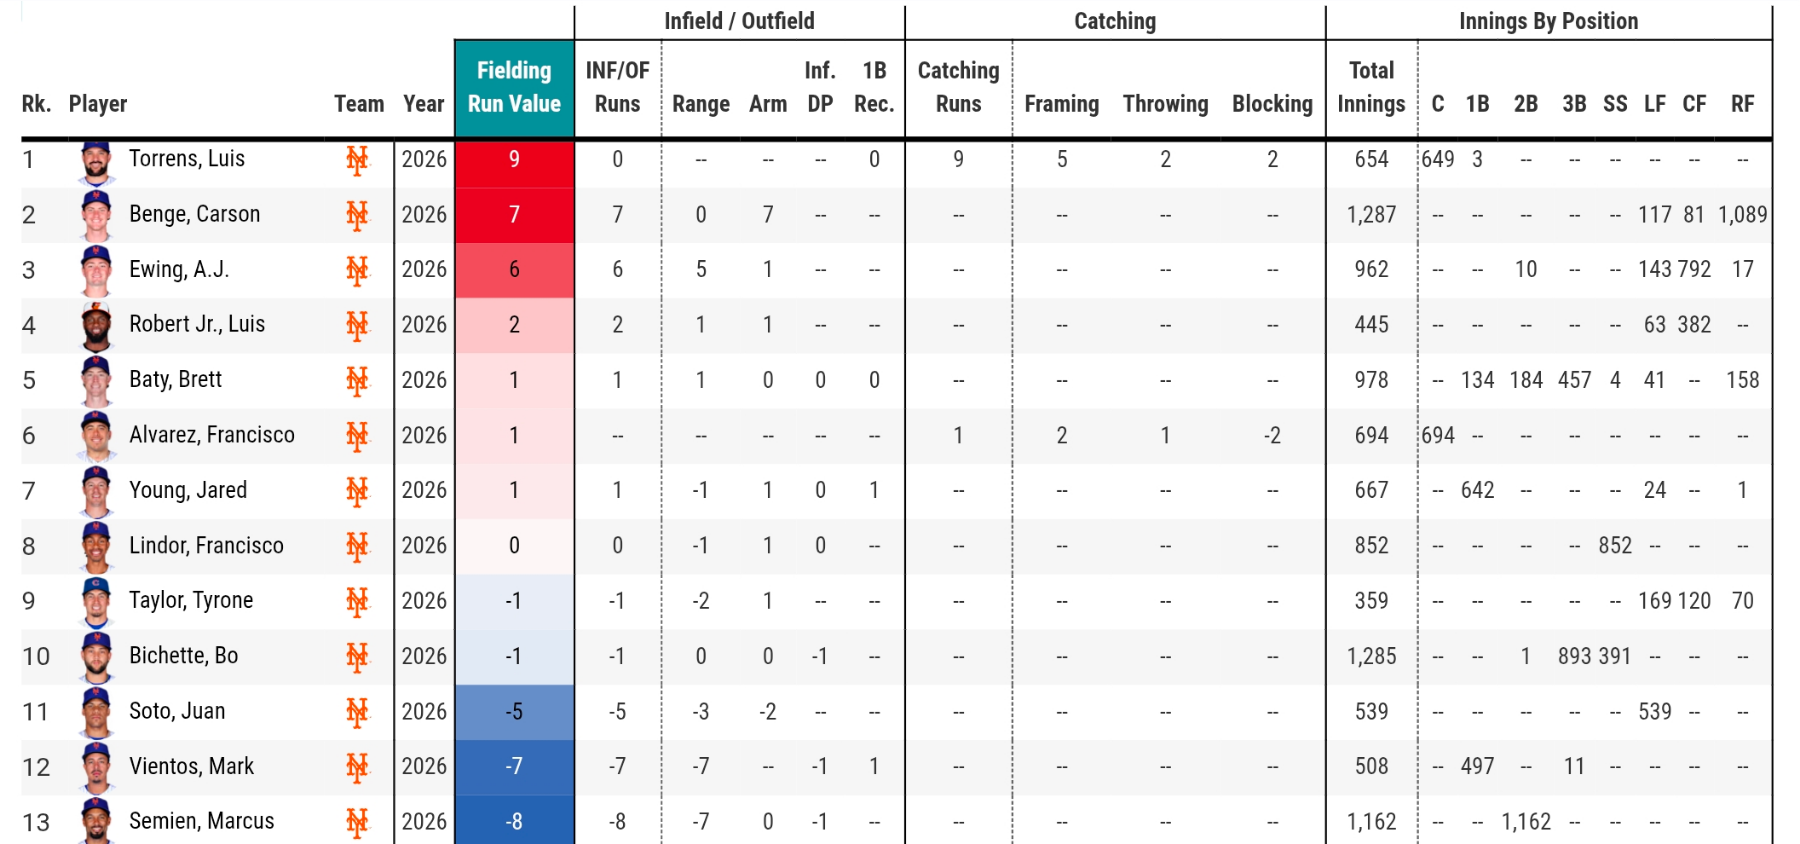The image size is (1800, 844).
Task: Open Carson Benge's headshot photo
Action: (x=96, y=214)
